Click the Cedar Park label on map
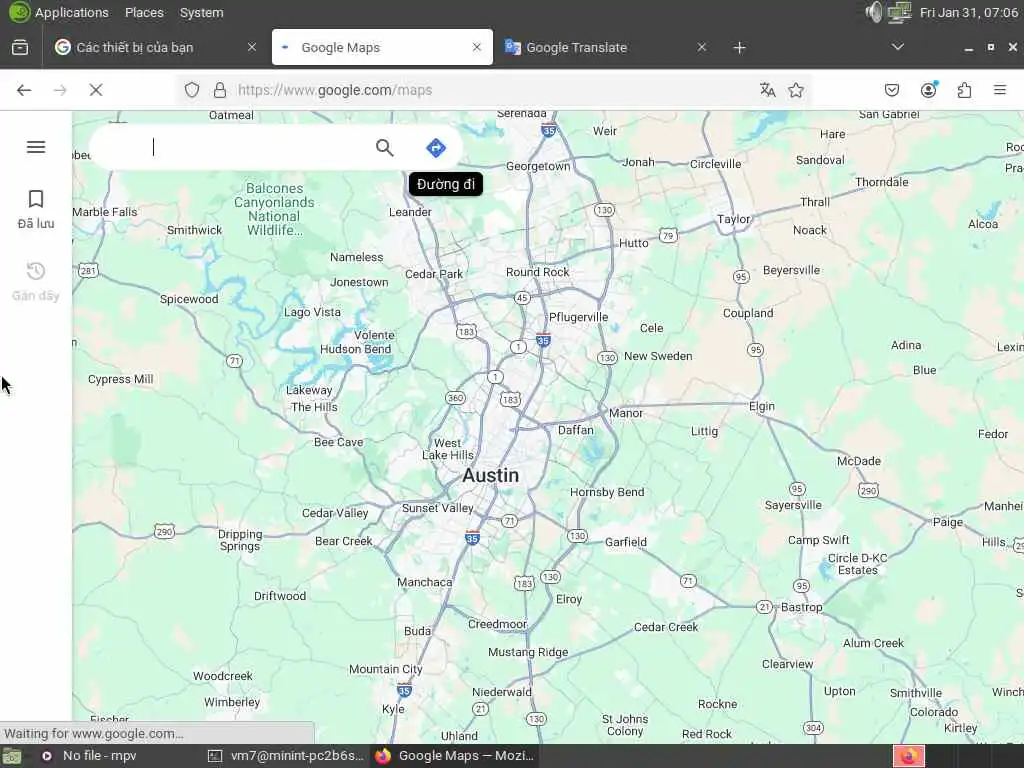This screenshot has width=1024, height=768. point(434,274)
